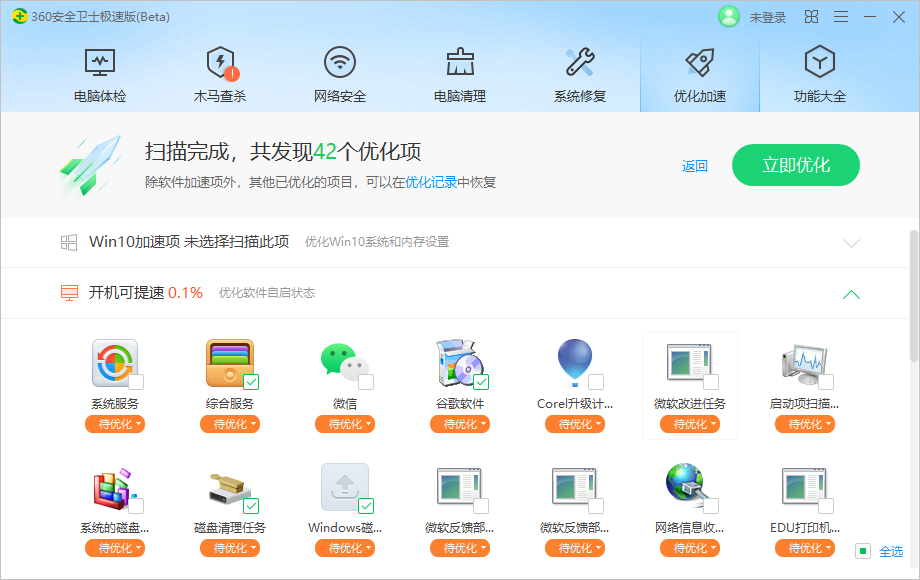Open 待优化 dropdown under 微信
Viewport: 920px width, 580px height.
click(x=345, y=424)
